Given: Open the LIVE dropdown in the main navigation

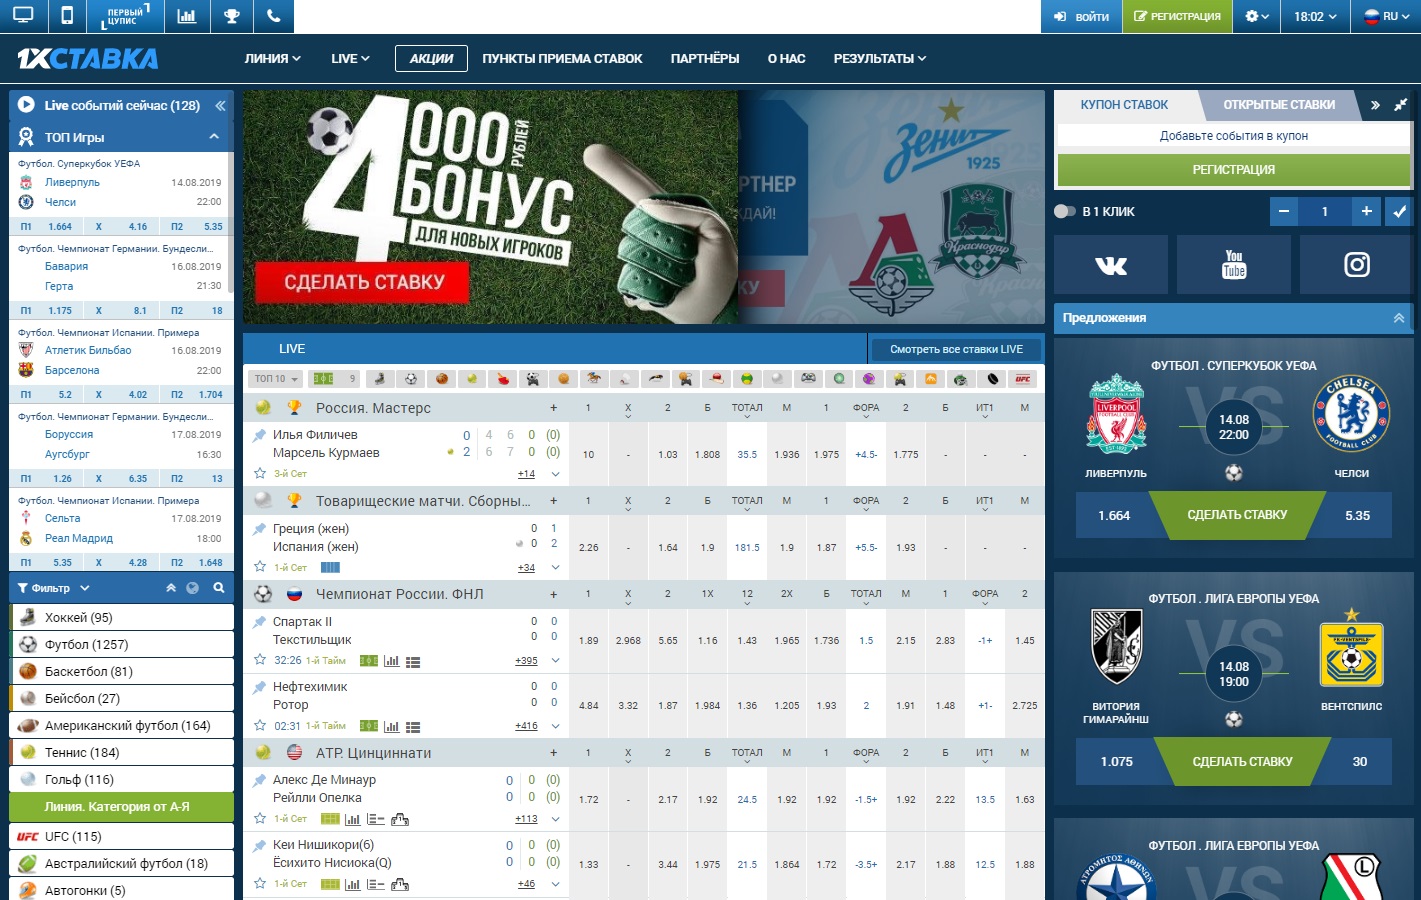Looking at the screenshot, I should (x=351, y=58).
